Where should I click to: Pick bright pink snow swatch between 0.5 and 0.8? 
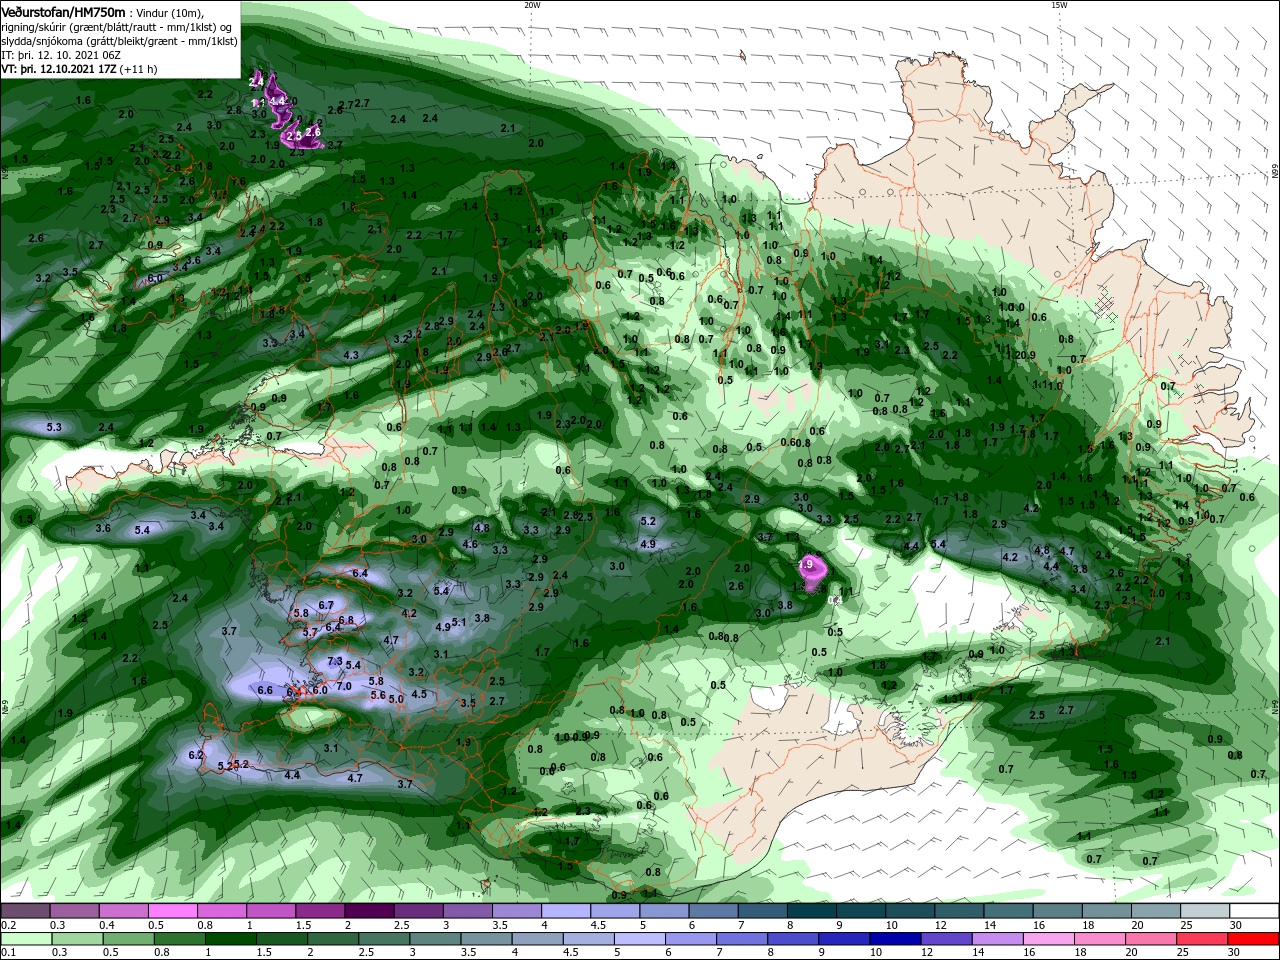coord(172,911)
